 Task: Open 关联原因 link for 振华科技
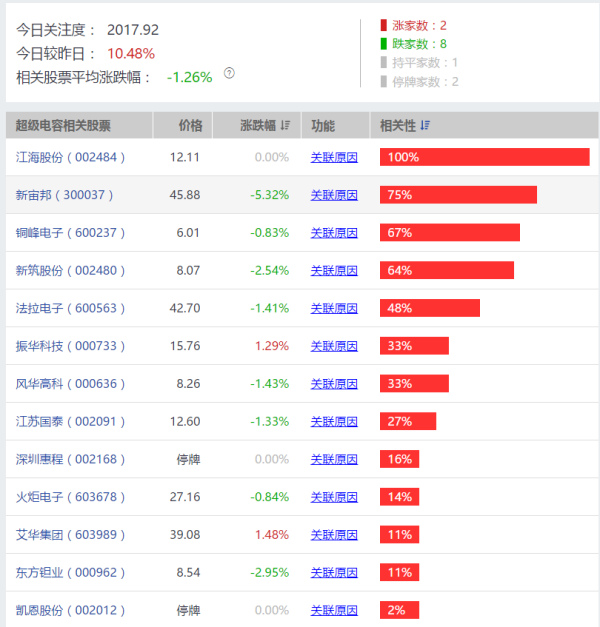pyautogui.click(x=334, y=346)
